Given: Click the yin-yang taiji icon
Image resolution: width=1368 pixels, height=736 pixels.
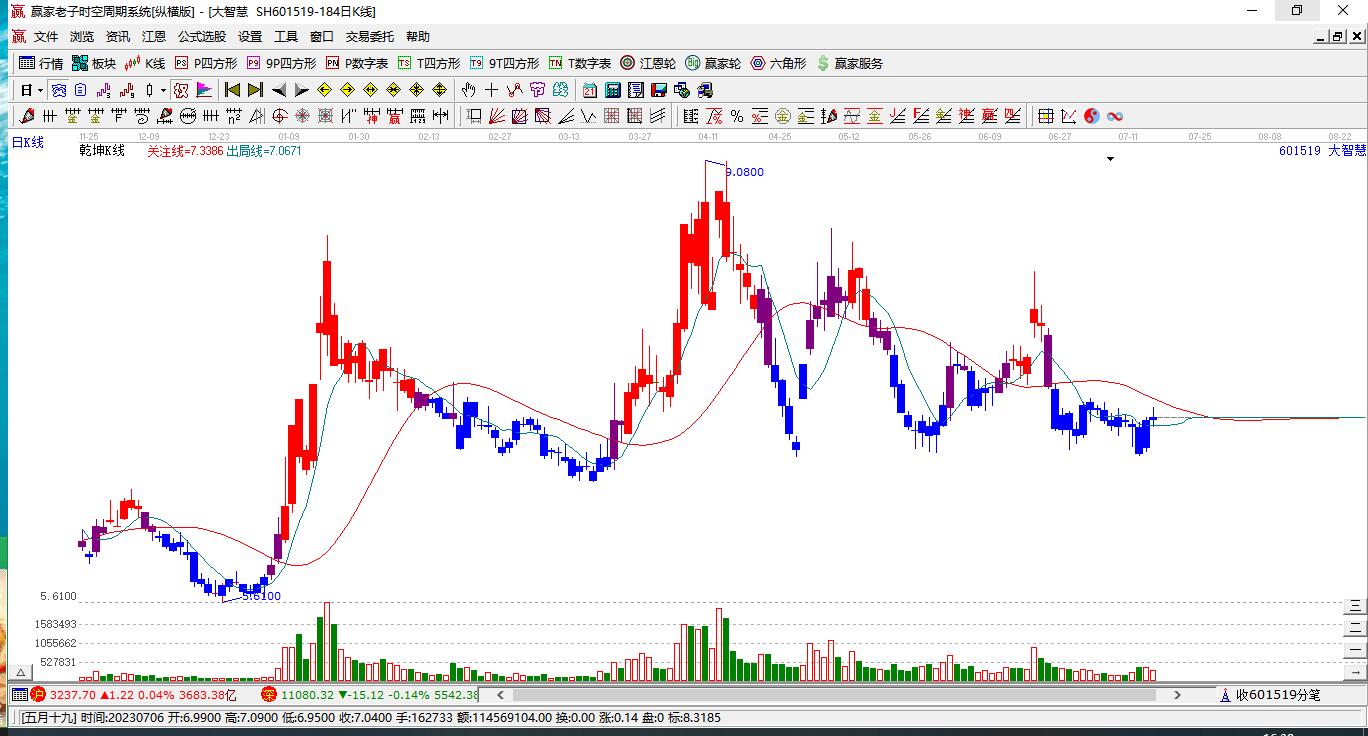Looking at the screenshot, I should (x=1091, y=116).
